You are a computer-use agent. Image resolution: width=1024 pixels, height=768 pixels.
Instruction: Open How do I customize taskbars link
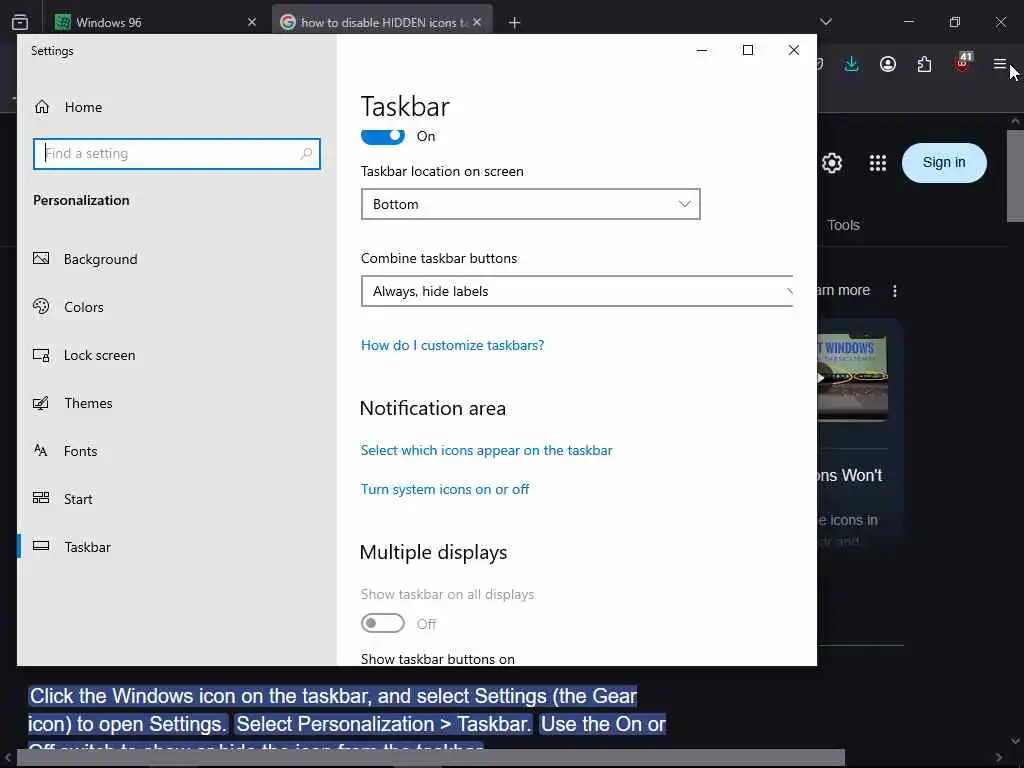tap(453, 345)
